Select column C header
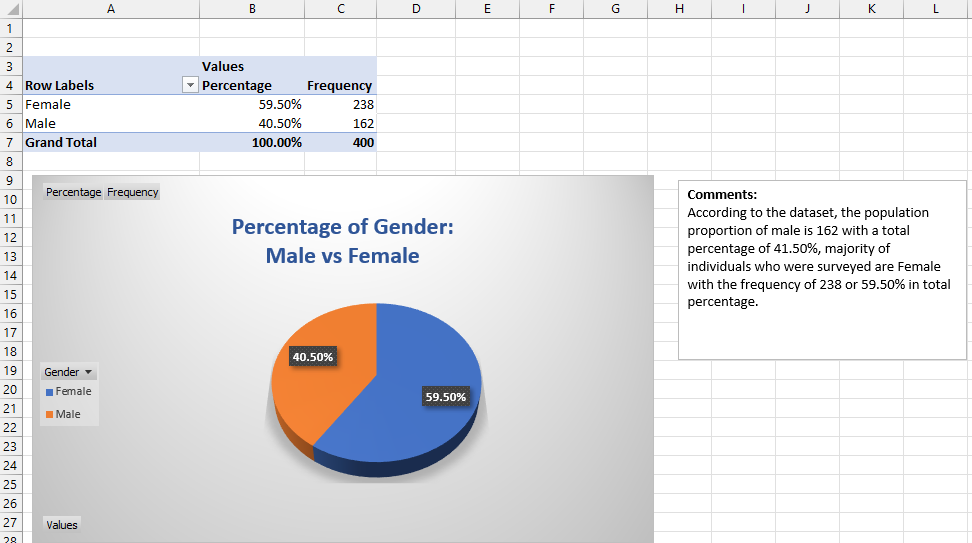The height and width of the screenshot is (543, 972). [x=340, y=9]
